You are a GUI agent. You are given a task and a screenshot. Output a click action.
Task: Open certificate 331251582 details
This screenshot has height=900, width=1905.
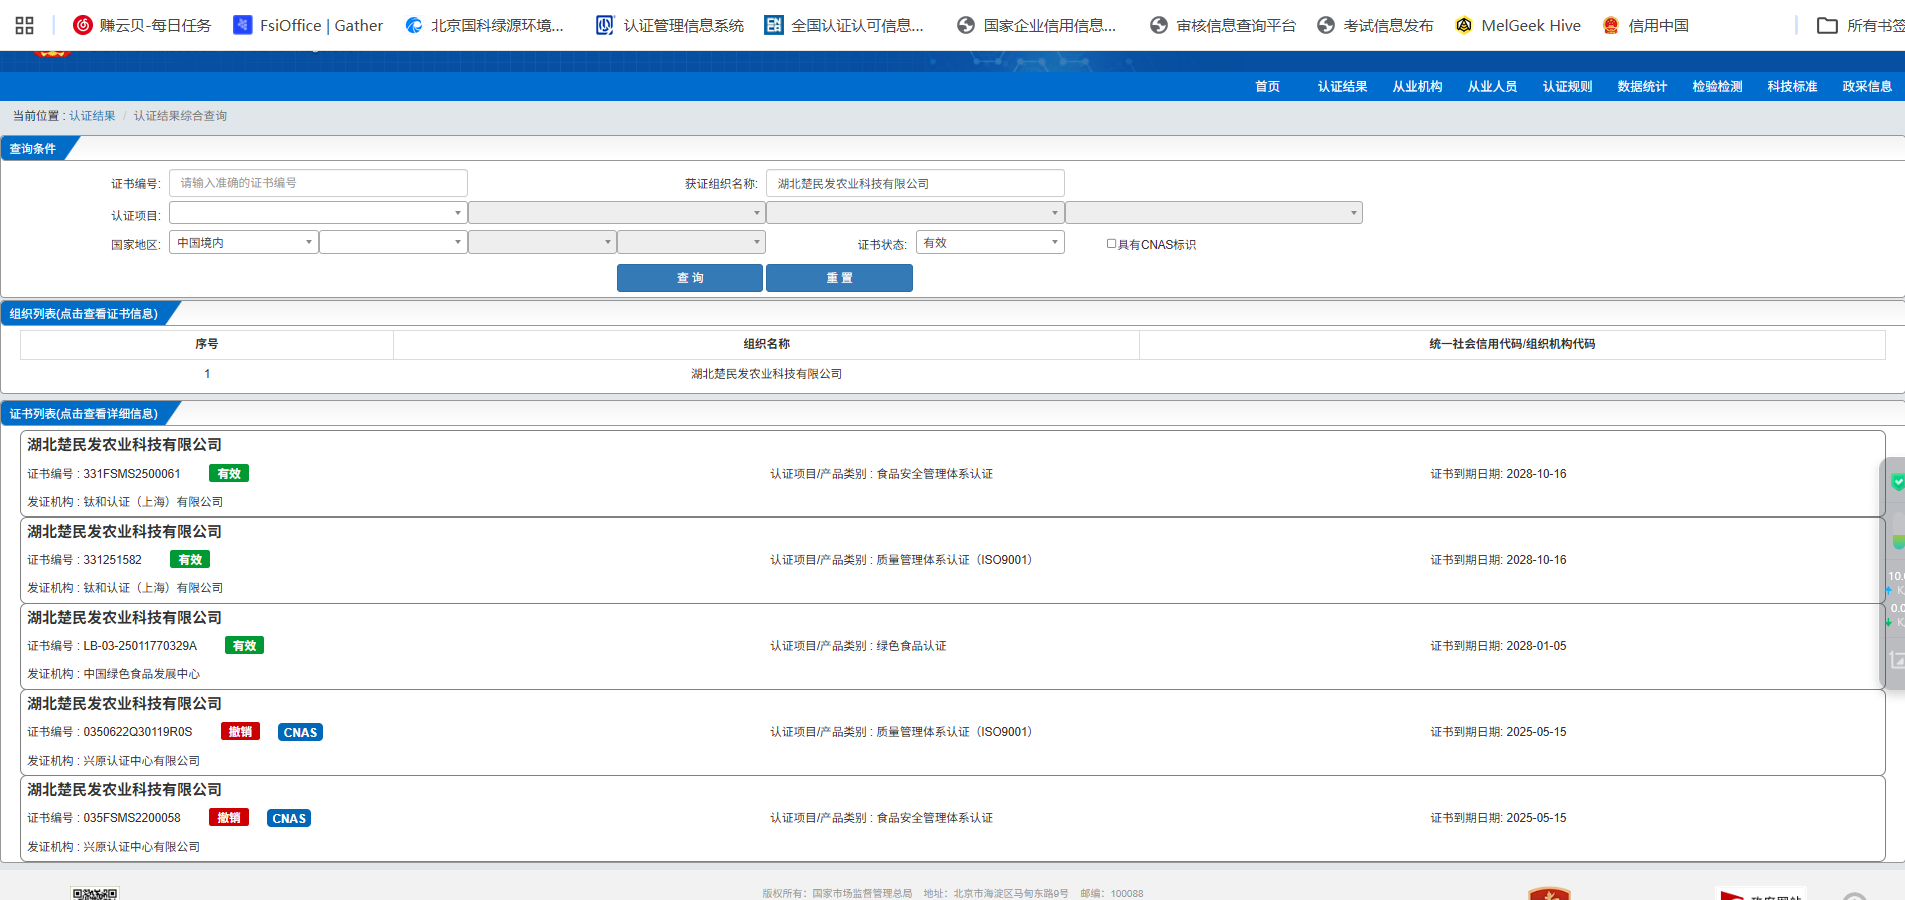click(x=952, y=560)
